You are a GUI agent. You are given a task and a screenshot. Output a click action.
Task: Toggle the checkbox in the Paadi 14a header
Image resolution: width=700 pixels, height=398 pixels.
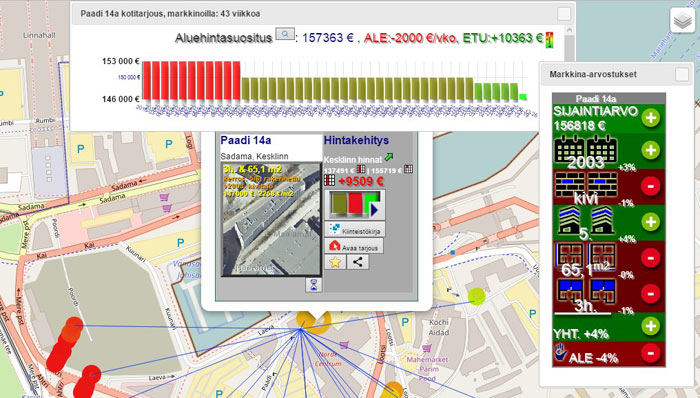point(564,14)
